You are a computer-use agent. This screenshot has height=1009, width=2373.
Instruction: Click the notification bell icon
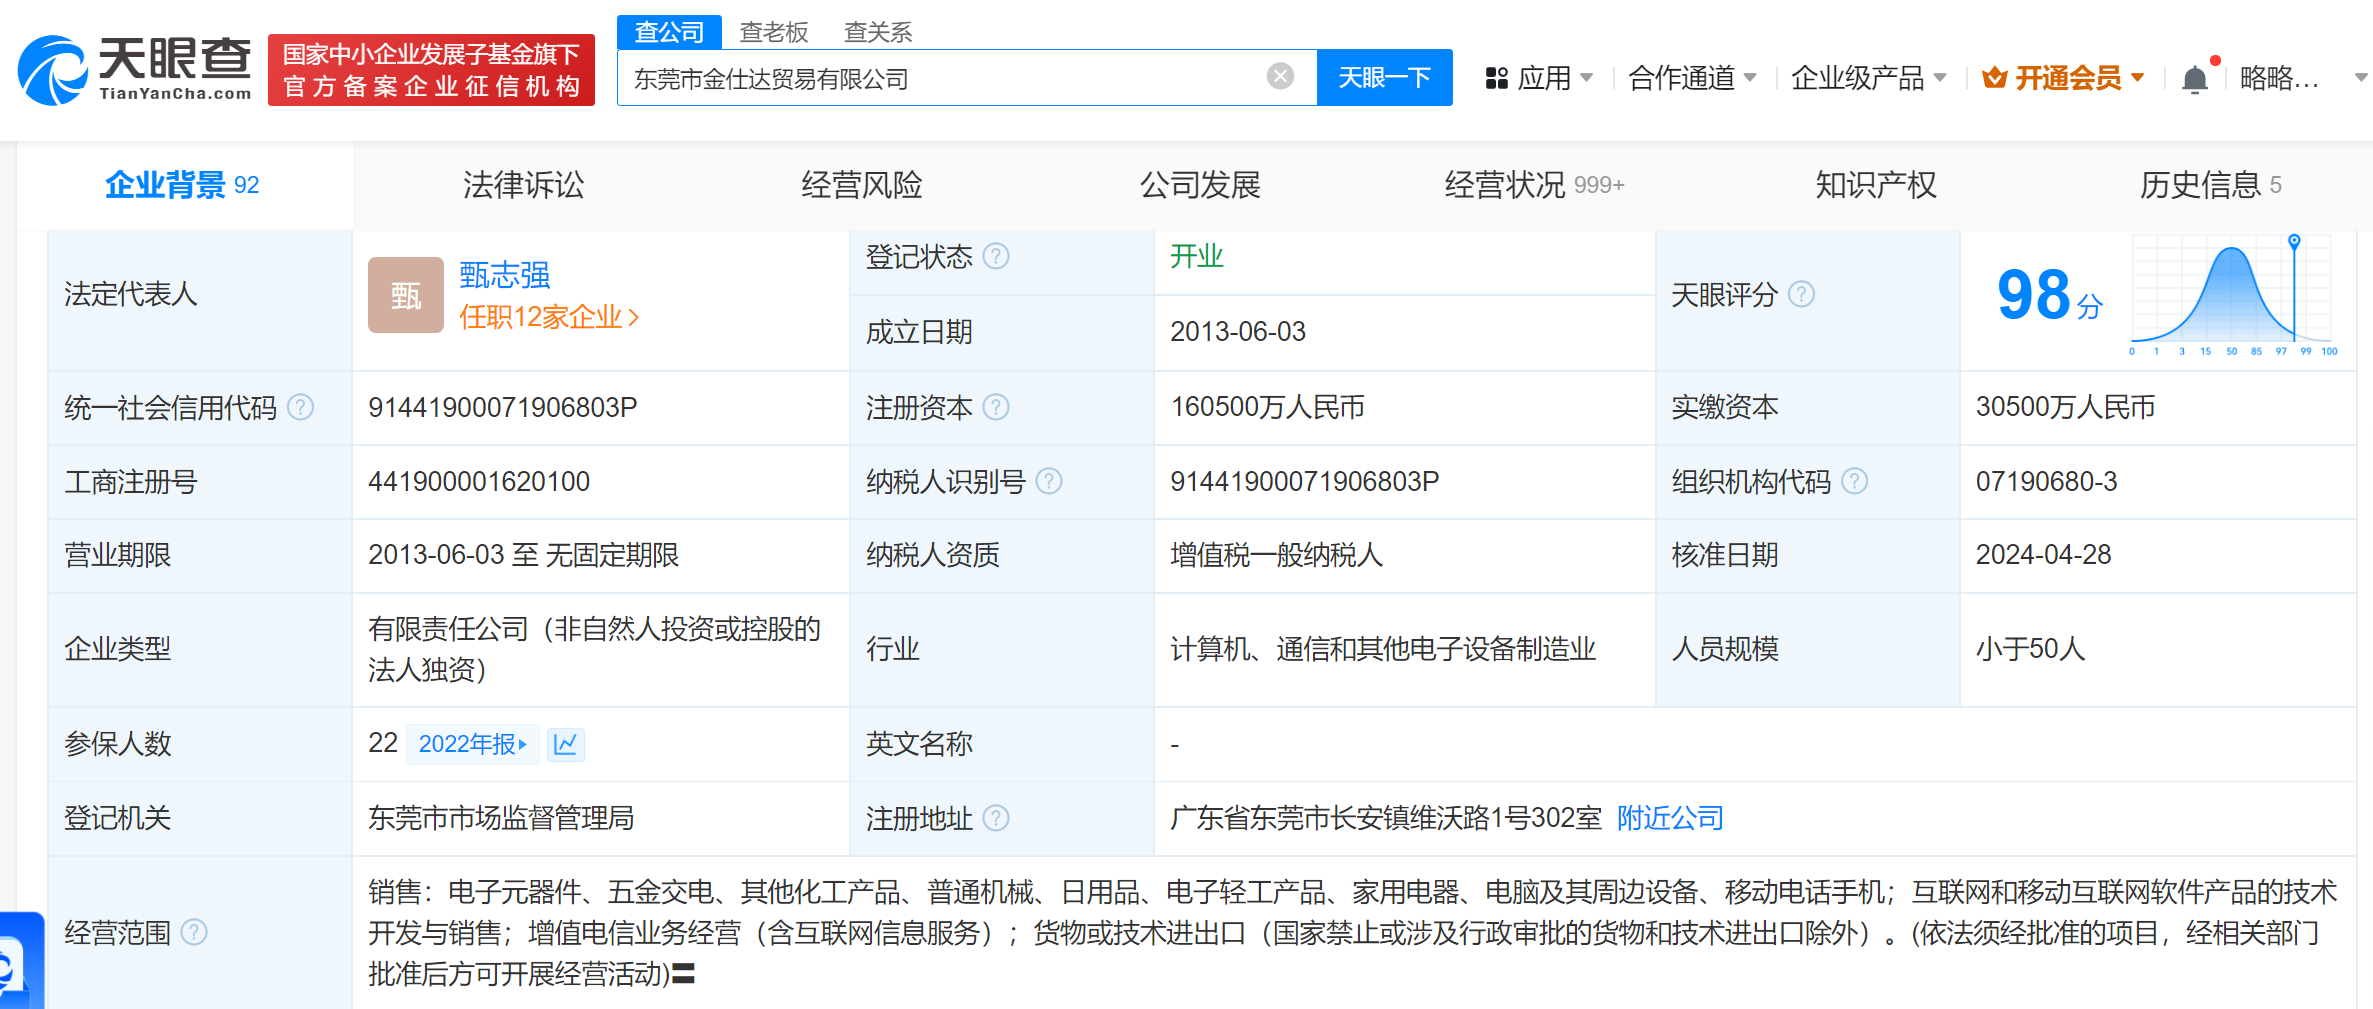click(2194, 79)
